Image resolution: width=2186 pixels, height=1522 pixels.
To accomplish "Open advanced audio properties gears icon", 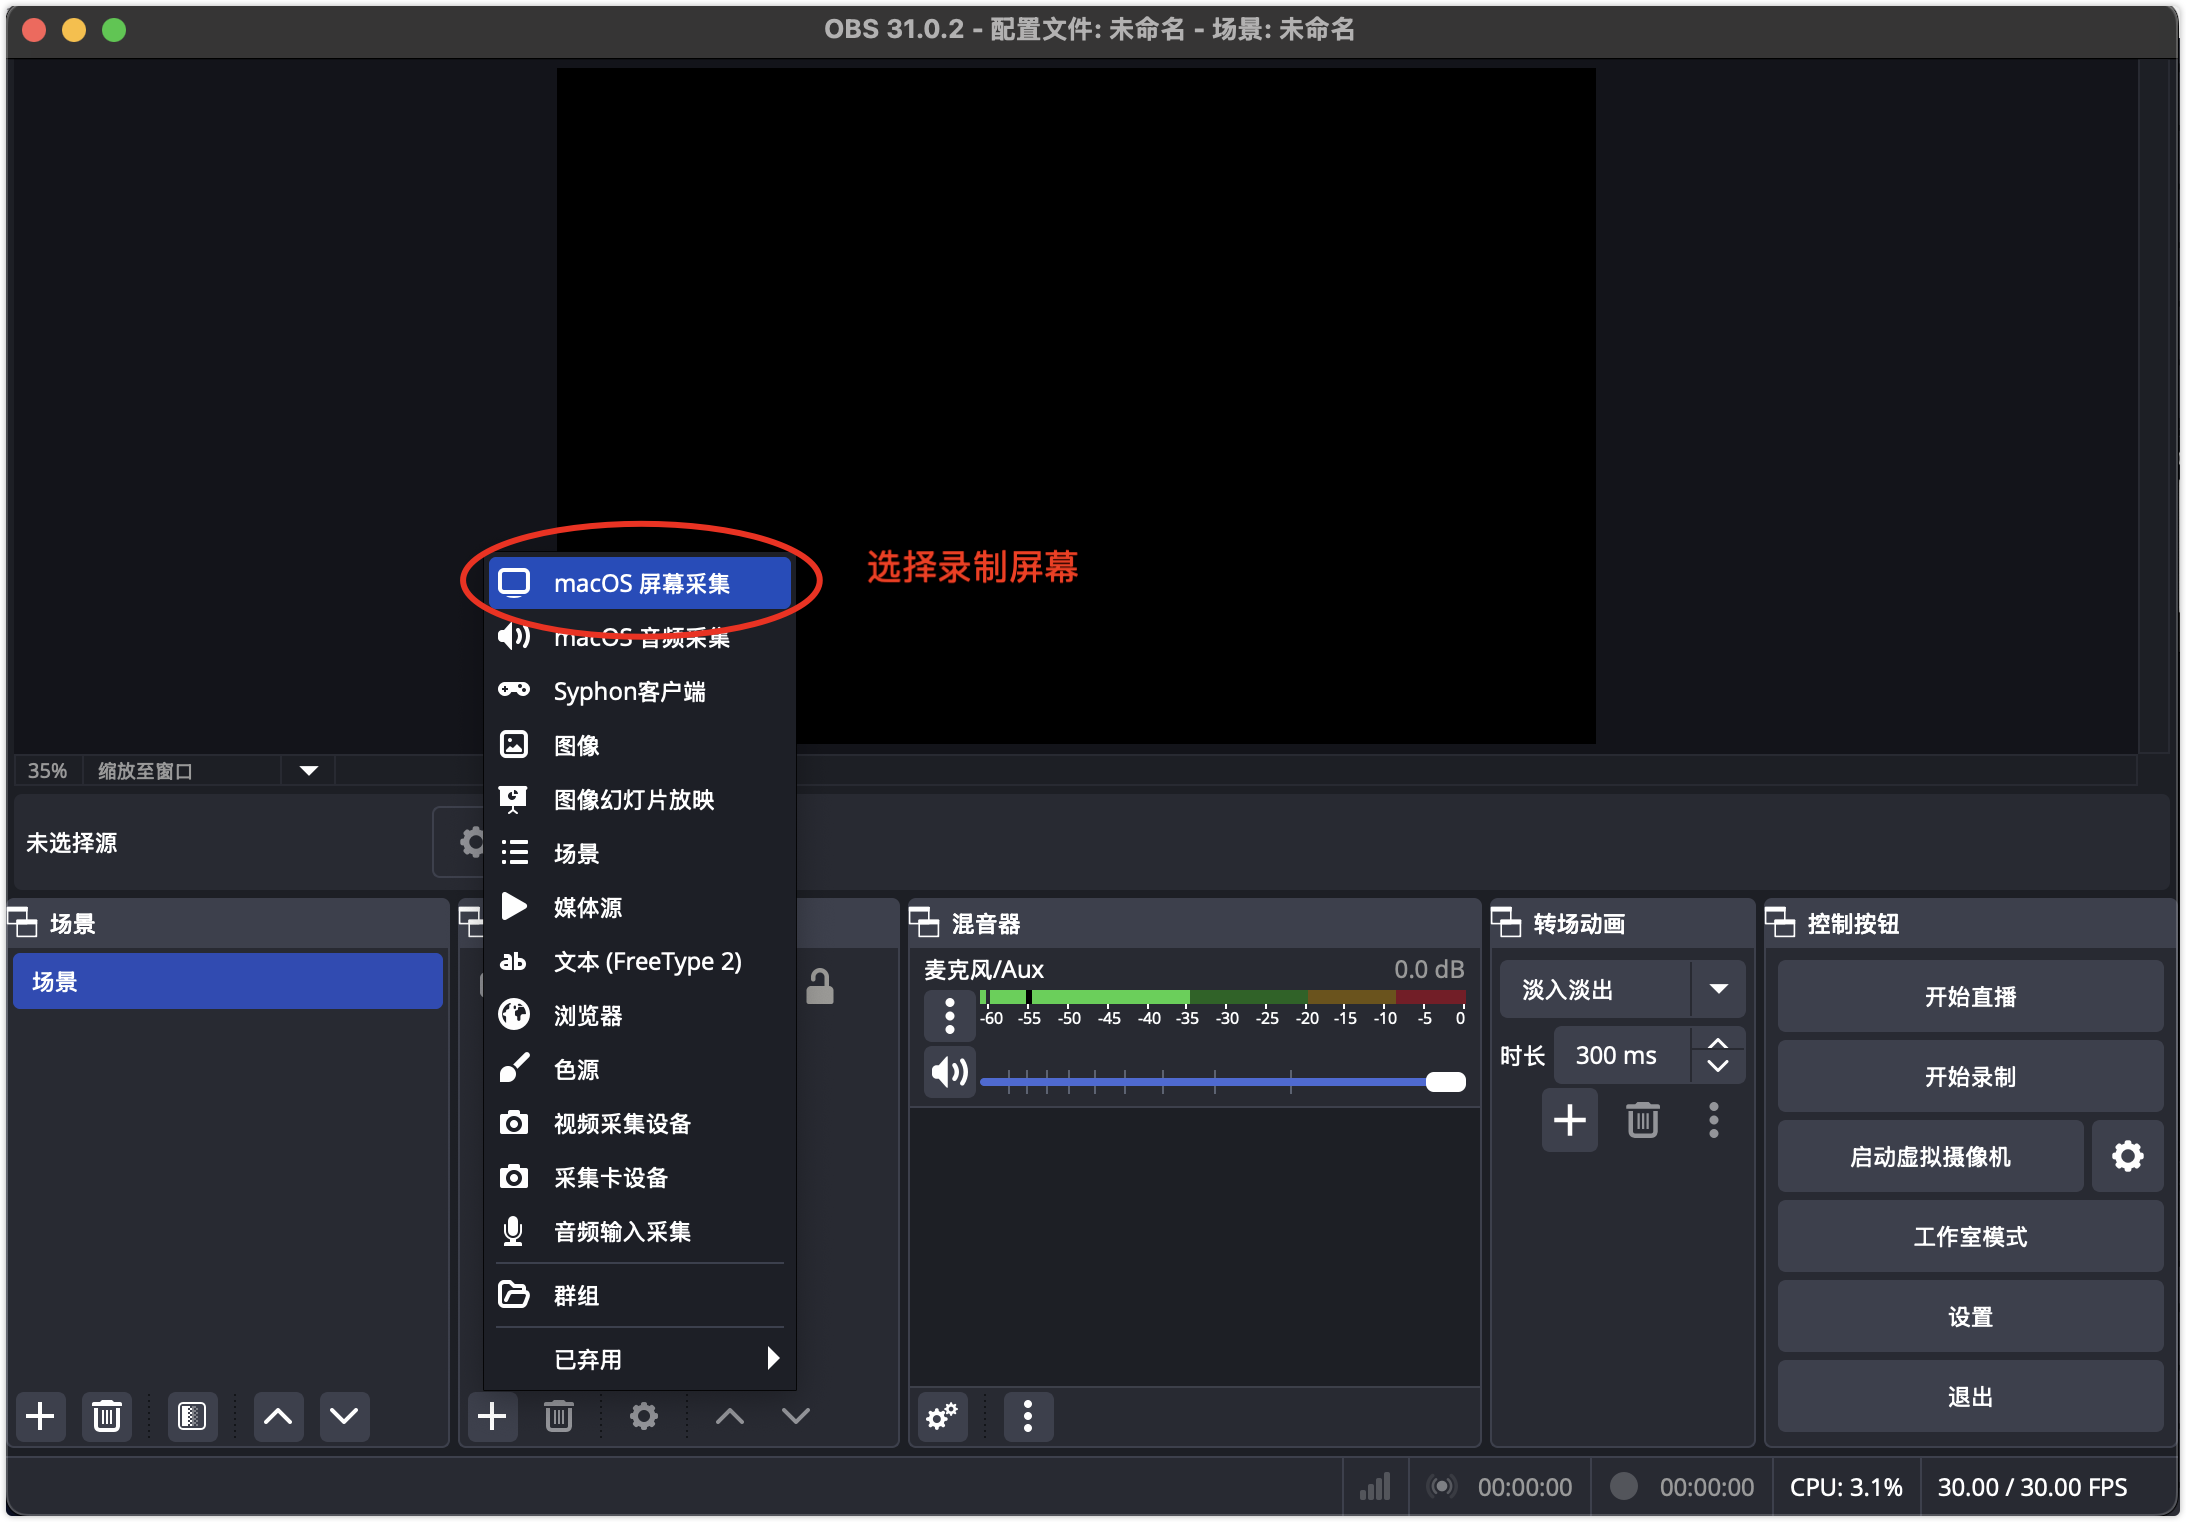I will point(942,1416).
